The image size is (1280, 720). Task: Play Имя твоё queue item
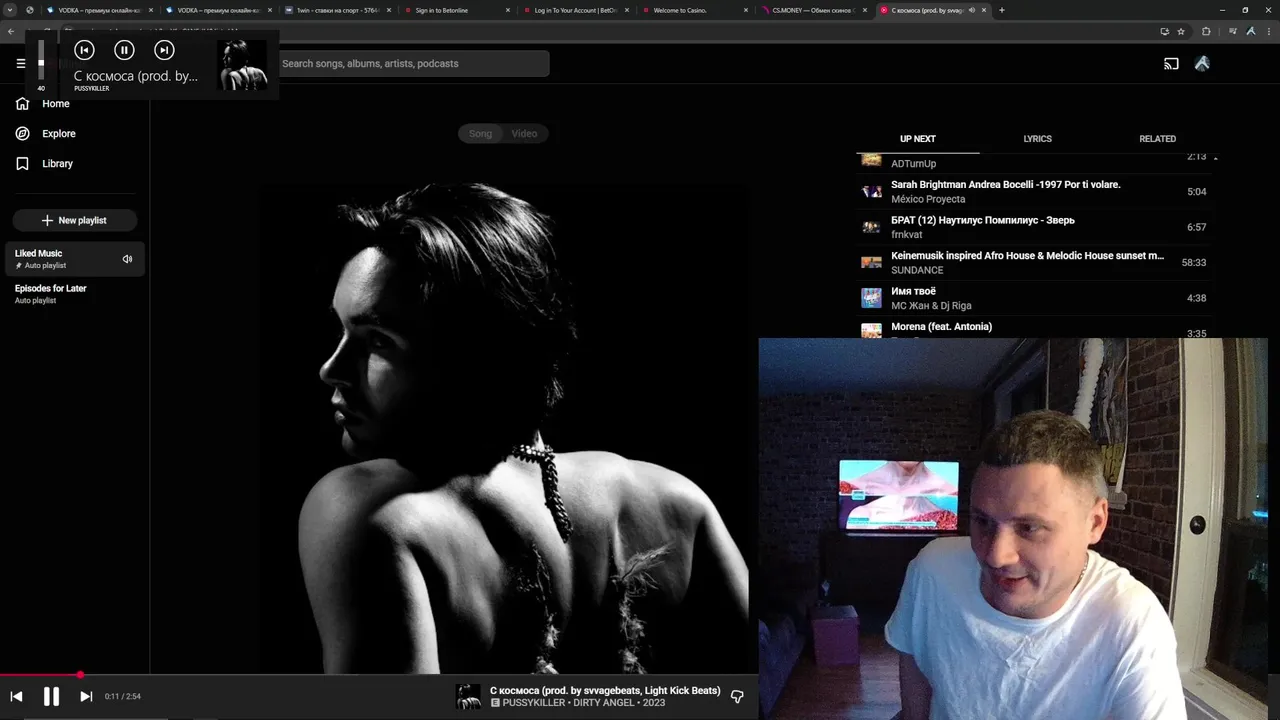[x=1036, y=298]
